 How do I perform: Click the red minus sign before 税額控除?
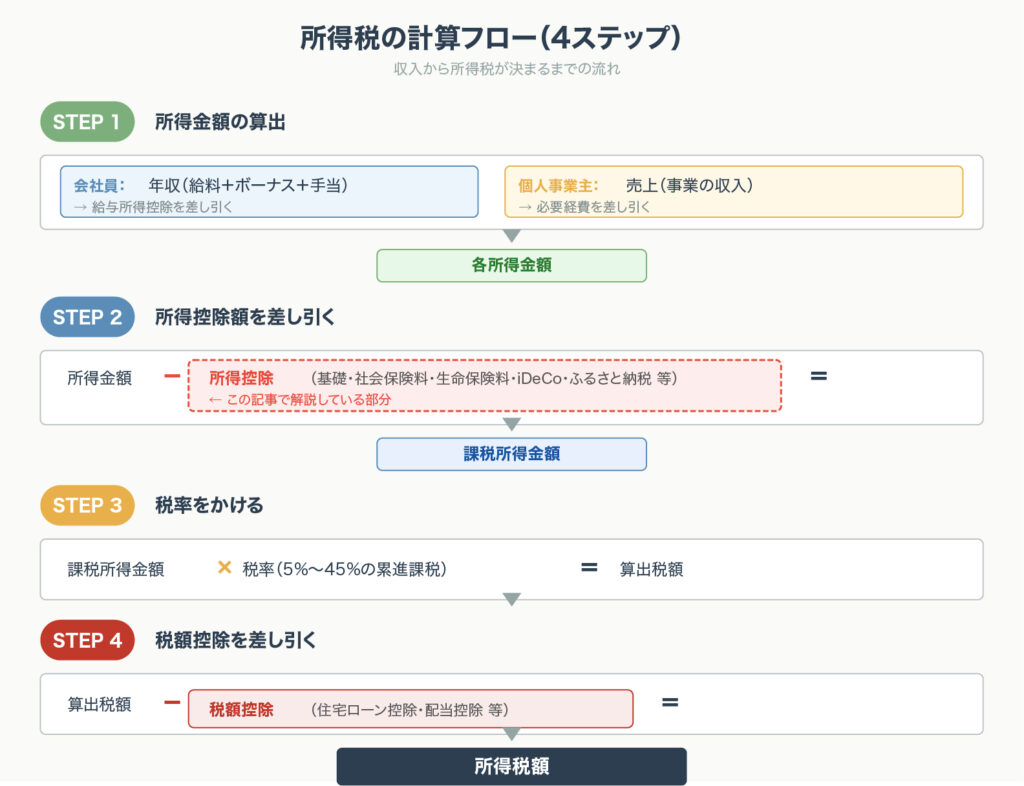point(172,702)
